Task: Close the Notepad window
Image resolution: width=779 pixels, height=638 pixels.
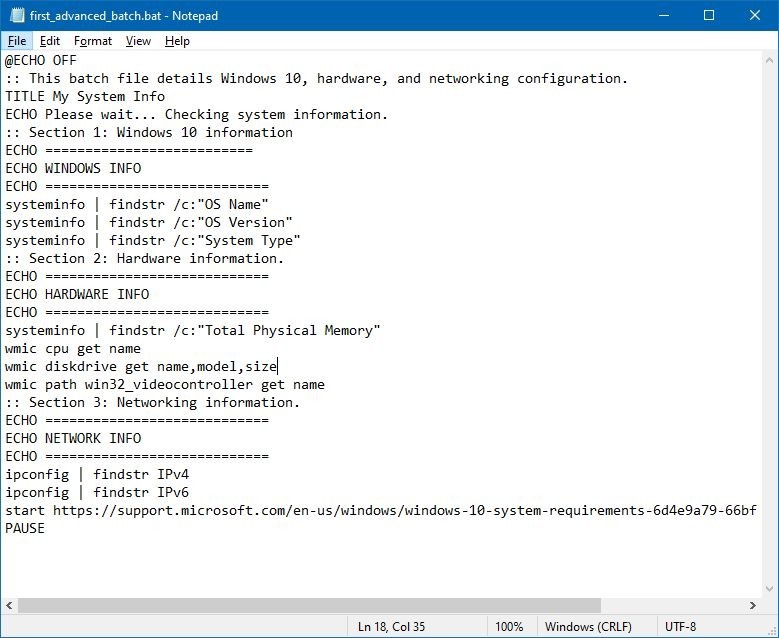Action: [755, 15]
